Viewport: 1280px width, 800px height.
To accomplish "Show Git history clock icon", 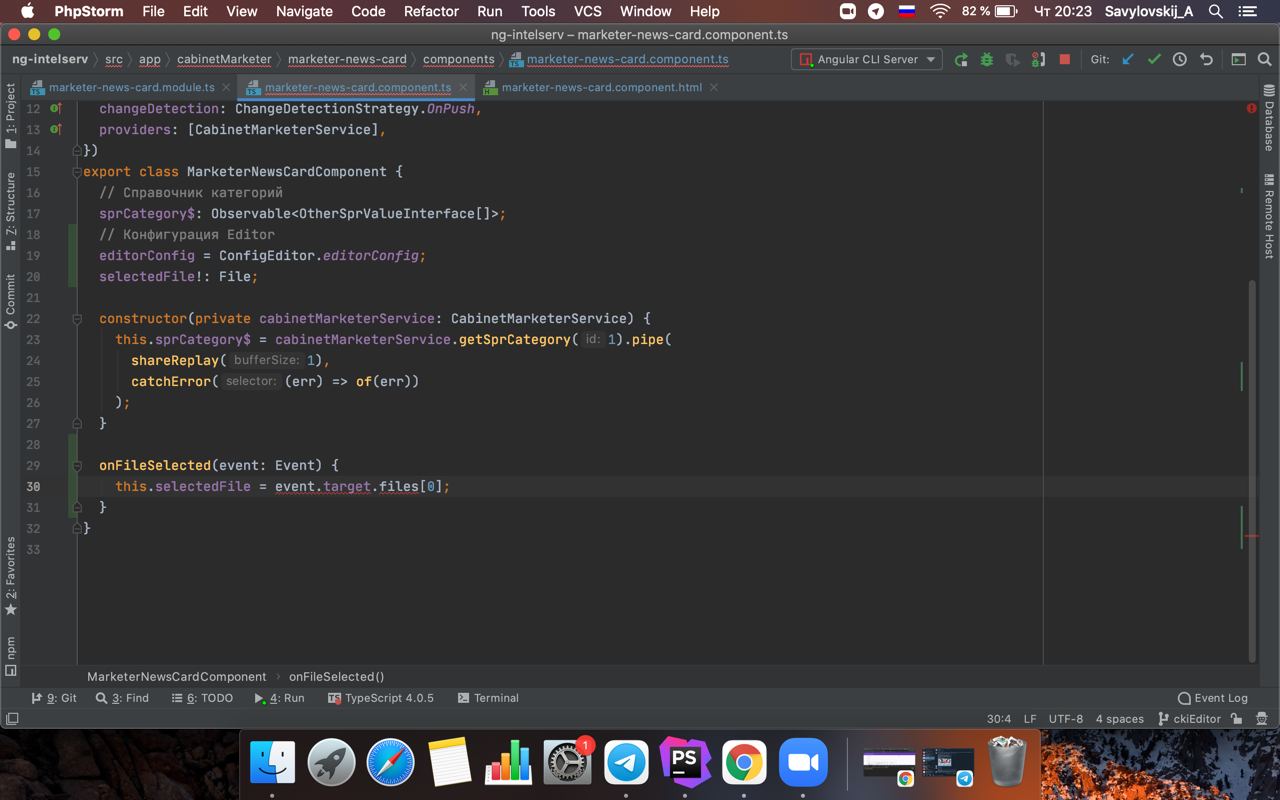I will (1180, 59).
